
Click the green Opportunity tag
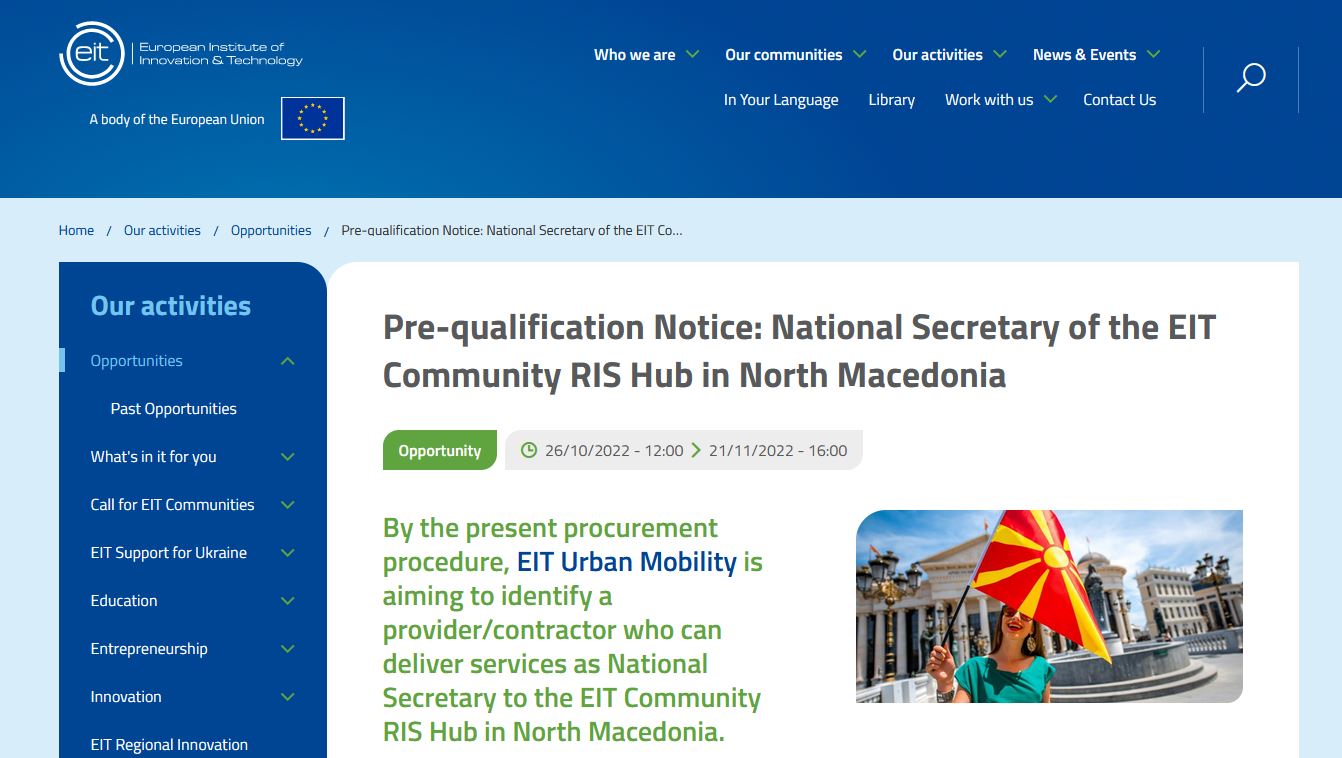[440, 450]
